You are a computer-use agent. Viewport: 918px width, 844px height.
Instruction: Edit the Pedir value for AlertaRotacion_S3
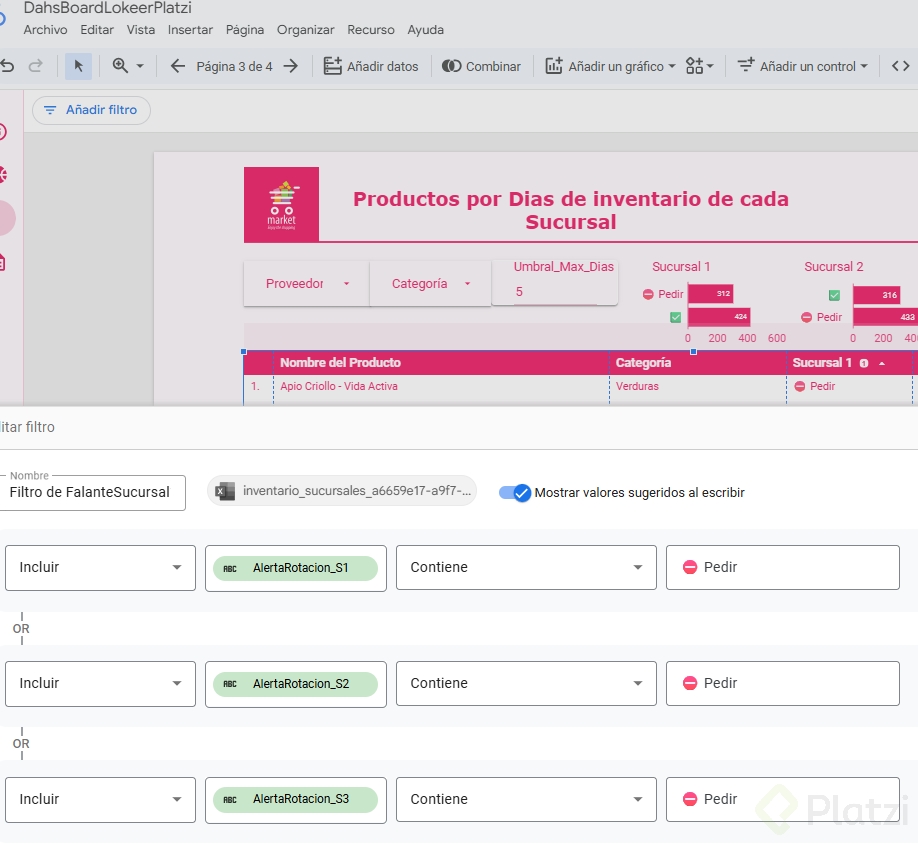(783, 799)
